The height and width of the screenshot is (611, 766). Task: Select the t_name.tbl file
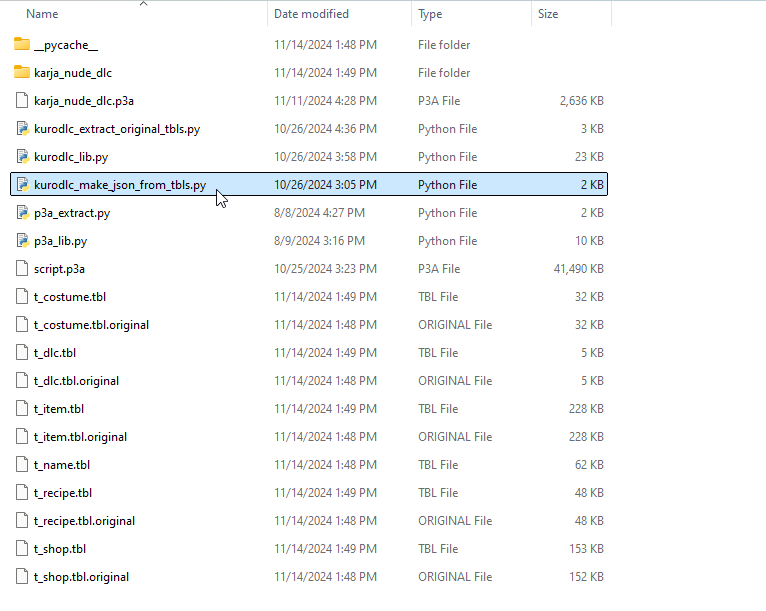point(62,465)
